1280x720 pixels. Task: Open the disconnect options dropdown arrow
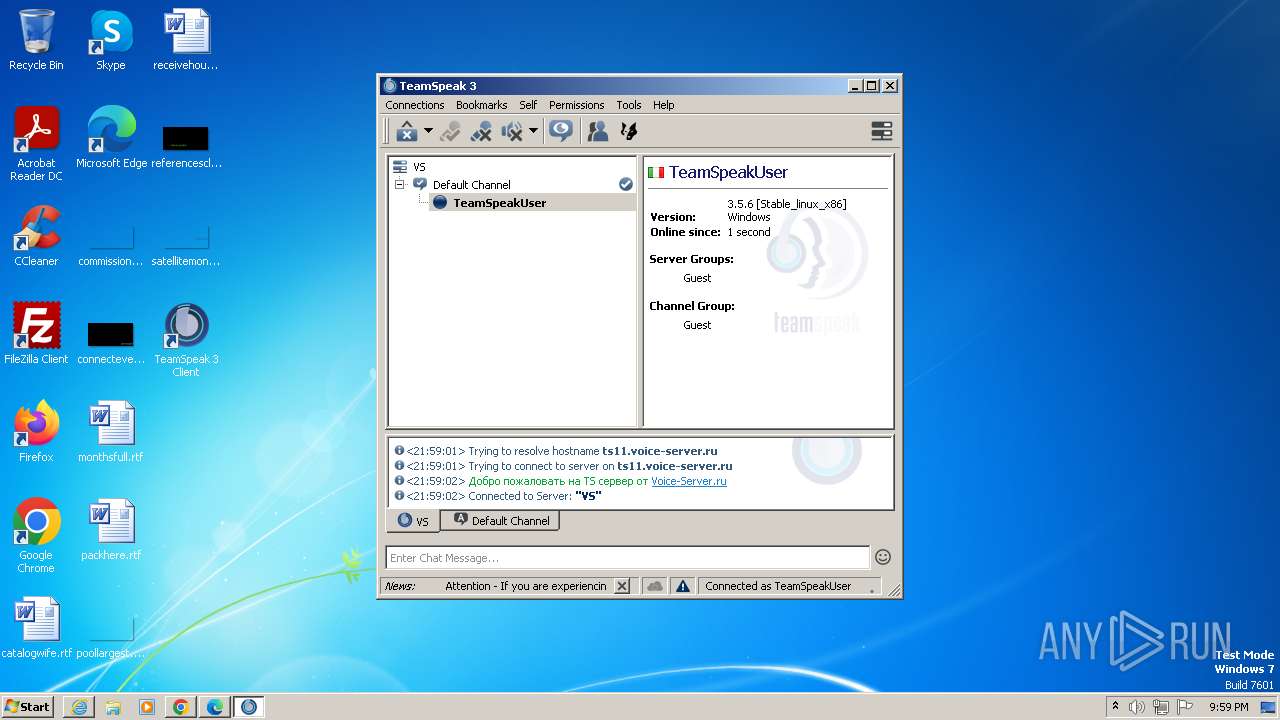pyautogui.click(x=428, y=131)
